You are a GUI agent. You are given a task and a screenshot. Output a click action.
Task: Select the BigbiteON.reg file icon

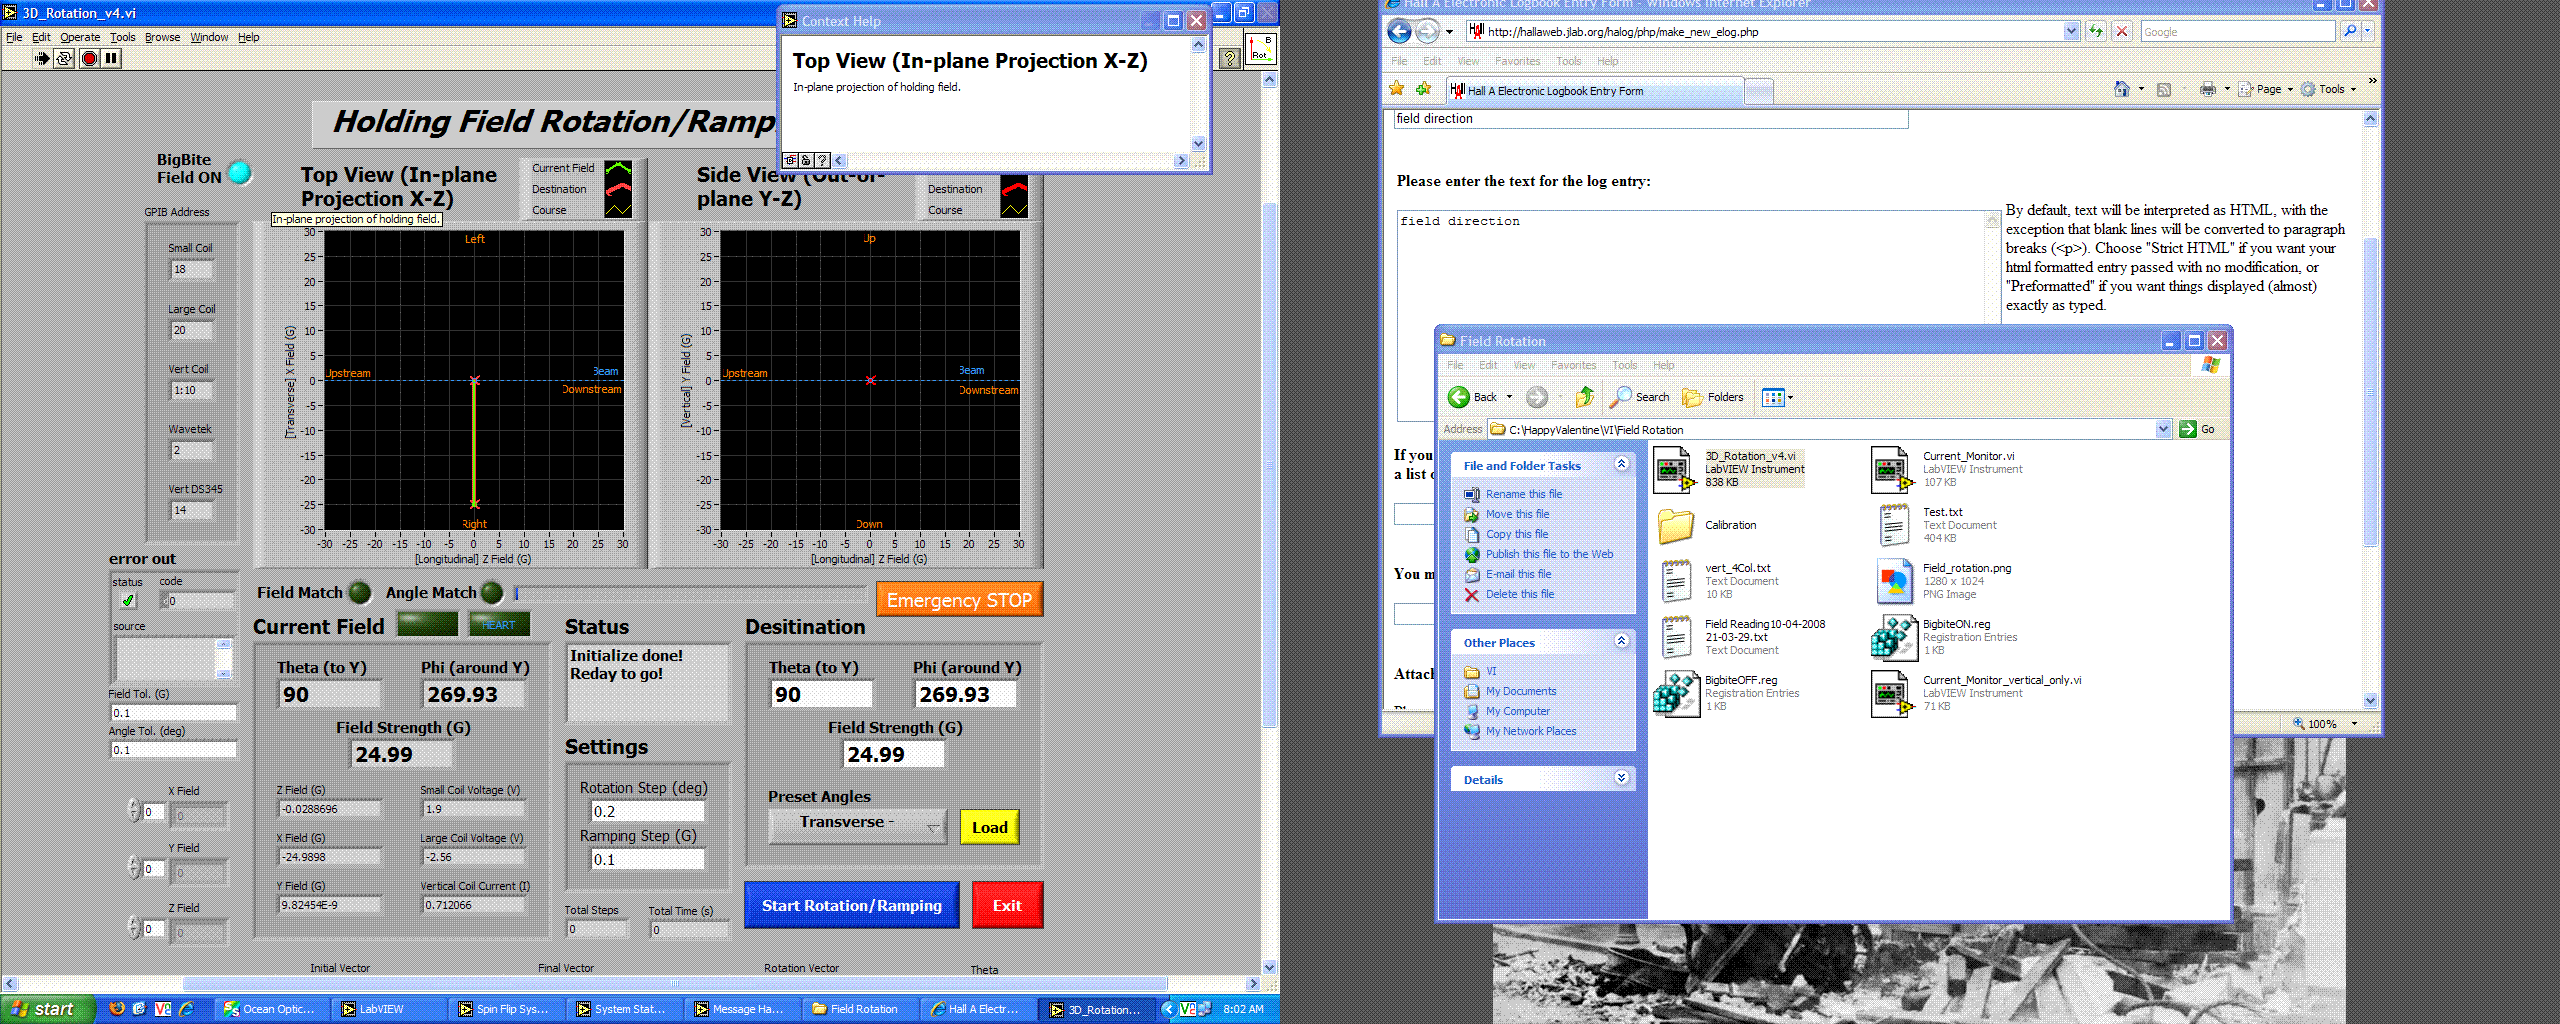(1893, 637)
